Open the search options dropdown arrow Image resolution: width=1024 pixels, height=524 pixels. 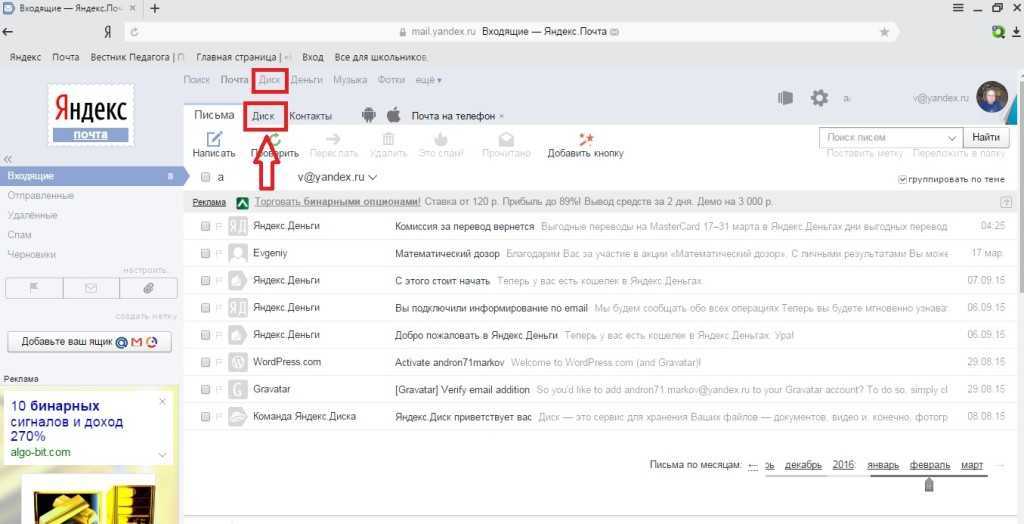[952, 137]
